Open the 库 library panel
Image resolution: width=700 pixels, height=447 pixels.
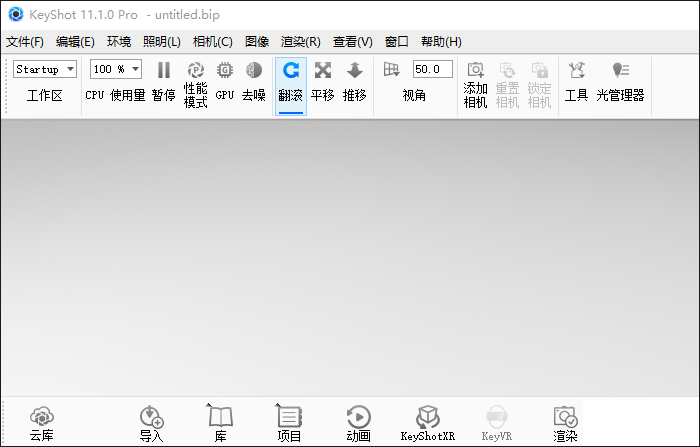(x=221, y=423)
